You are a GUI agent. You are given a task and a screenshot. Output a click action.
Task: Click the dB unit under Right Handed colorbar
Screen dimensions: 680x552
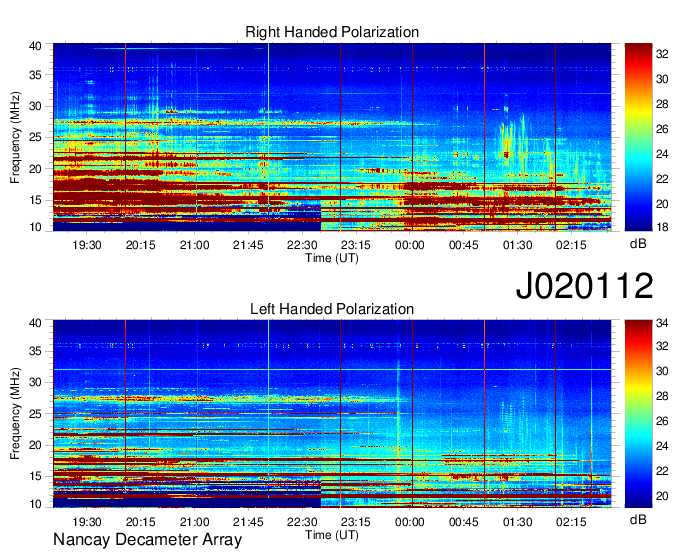[x=638, y=244]
